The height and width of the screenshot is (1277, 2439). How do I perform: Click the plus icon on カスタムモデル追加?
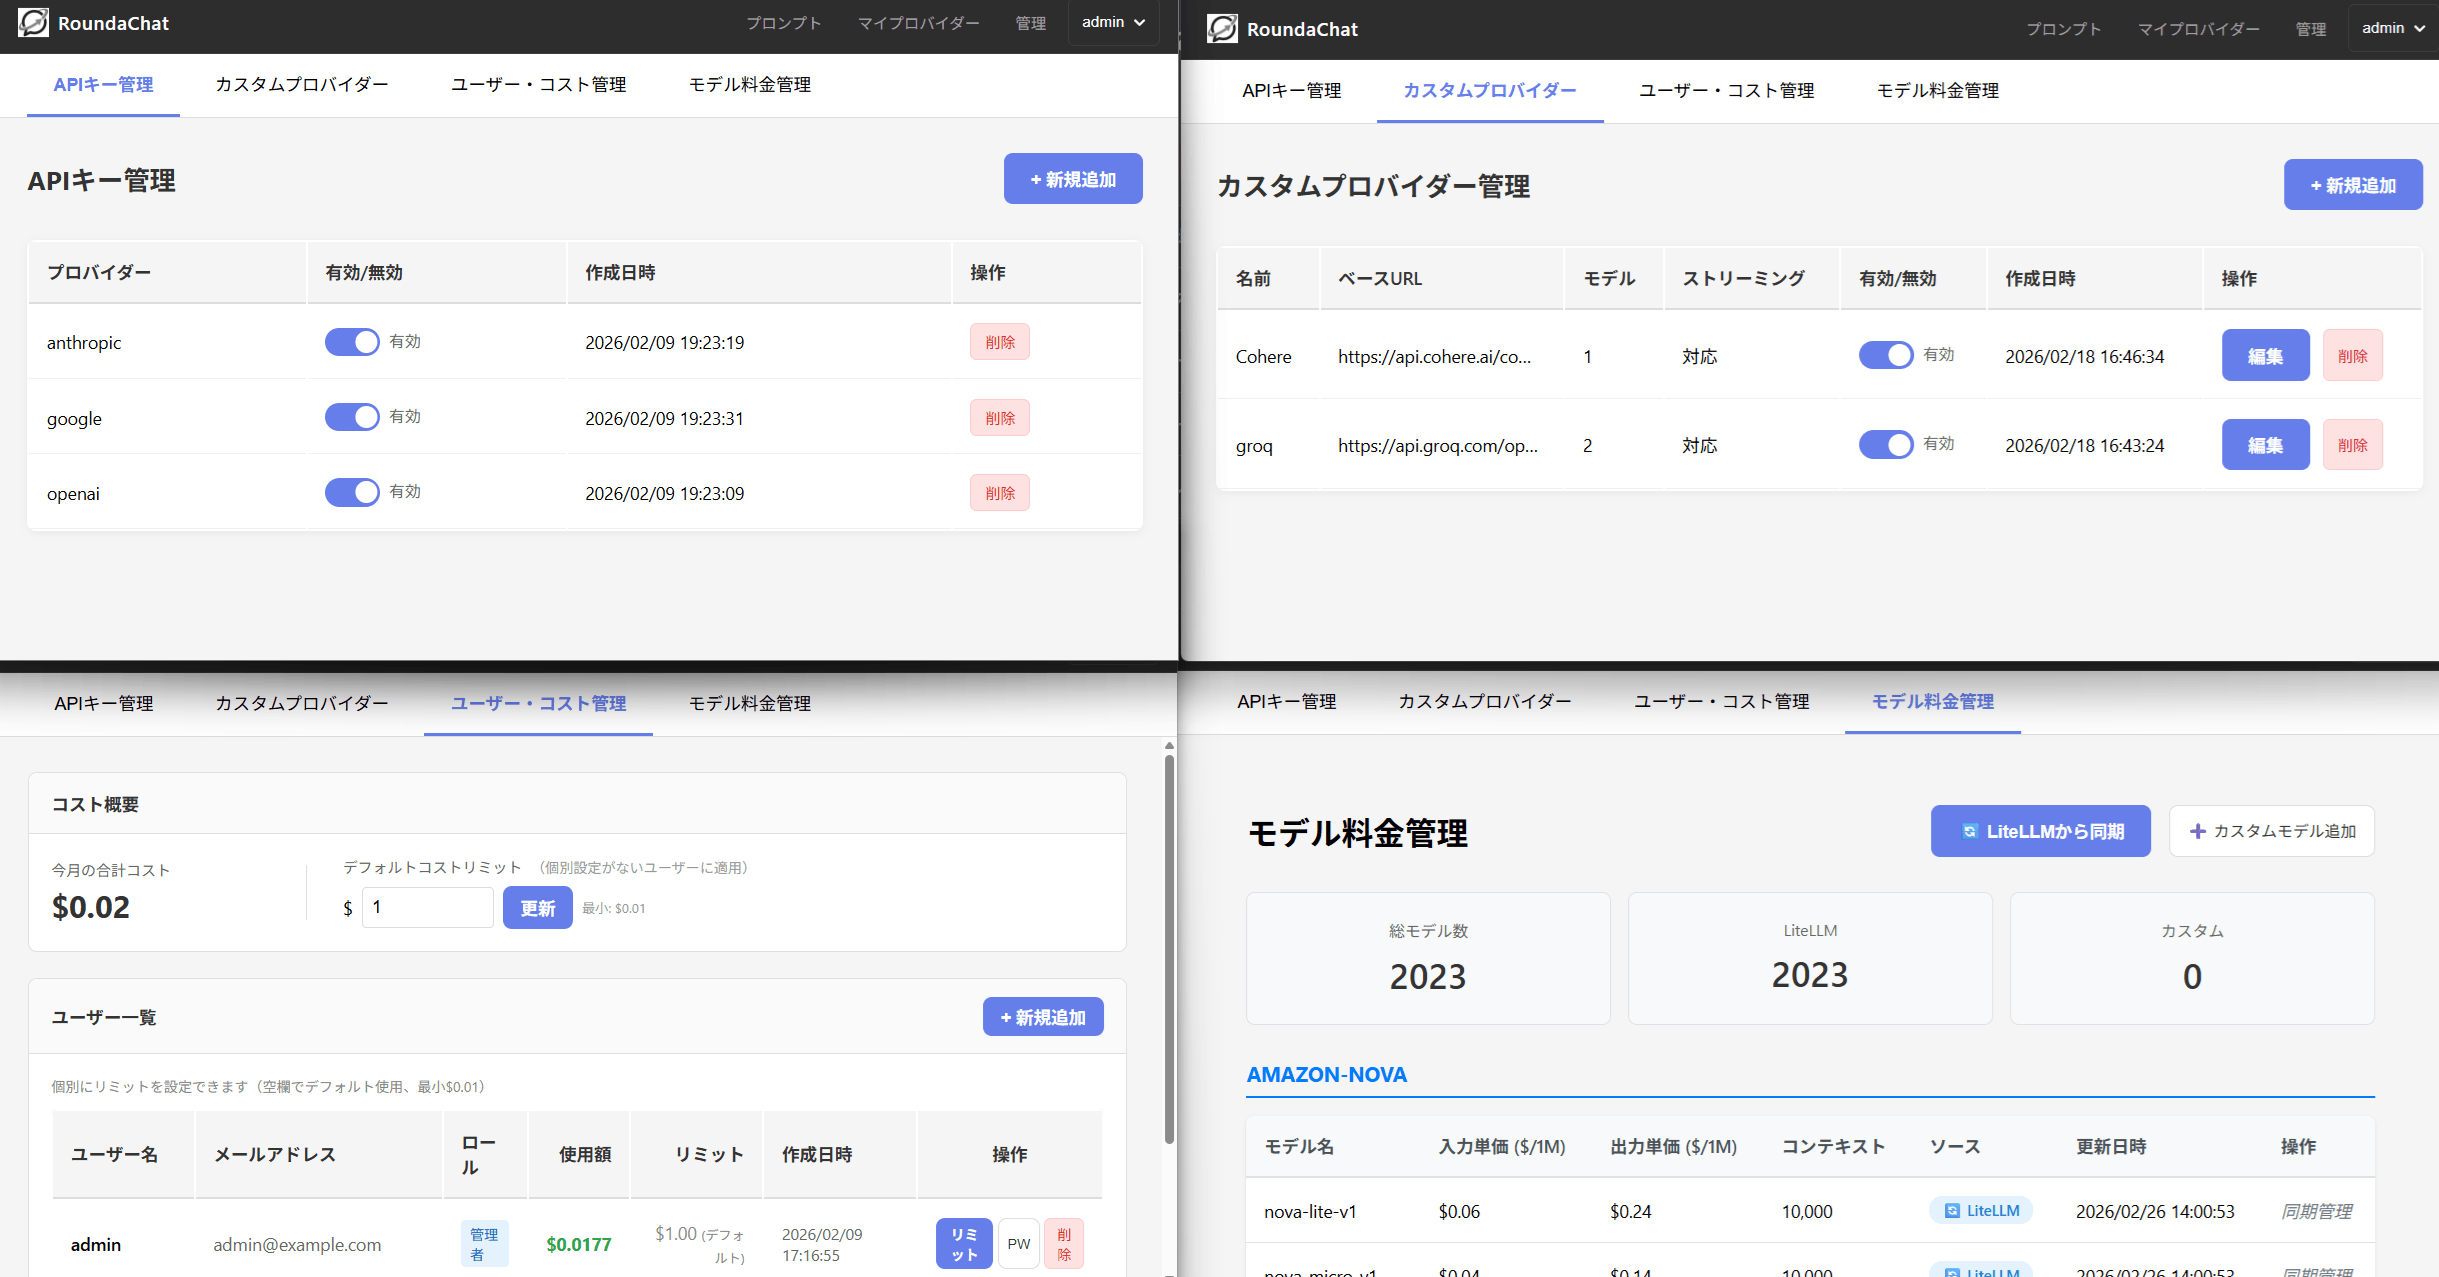coord(2197,831)
